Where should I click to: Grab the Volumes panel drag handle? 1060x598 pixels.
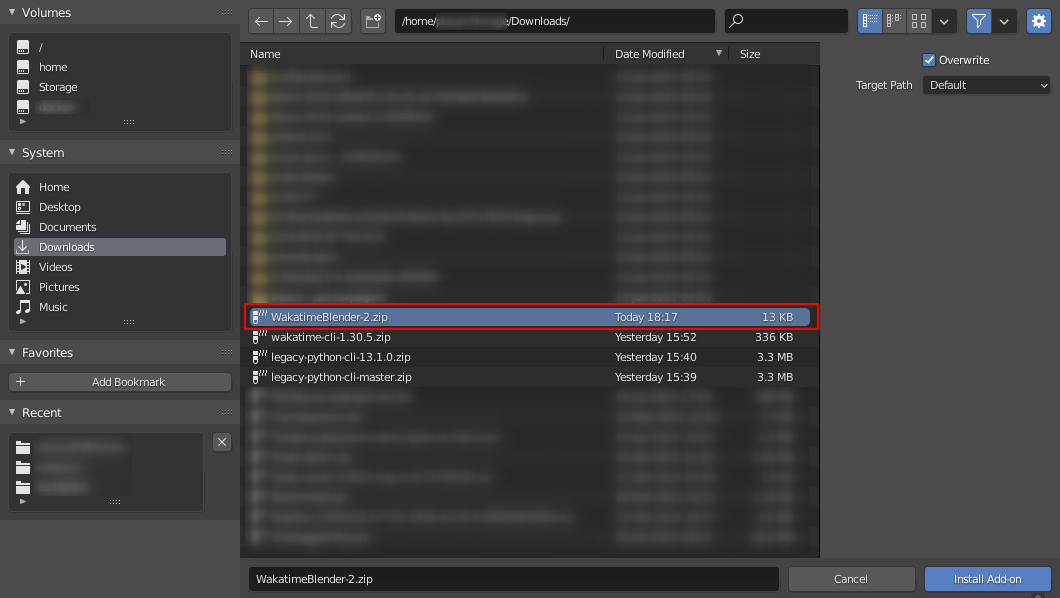[x=226, y=13]
